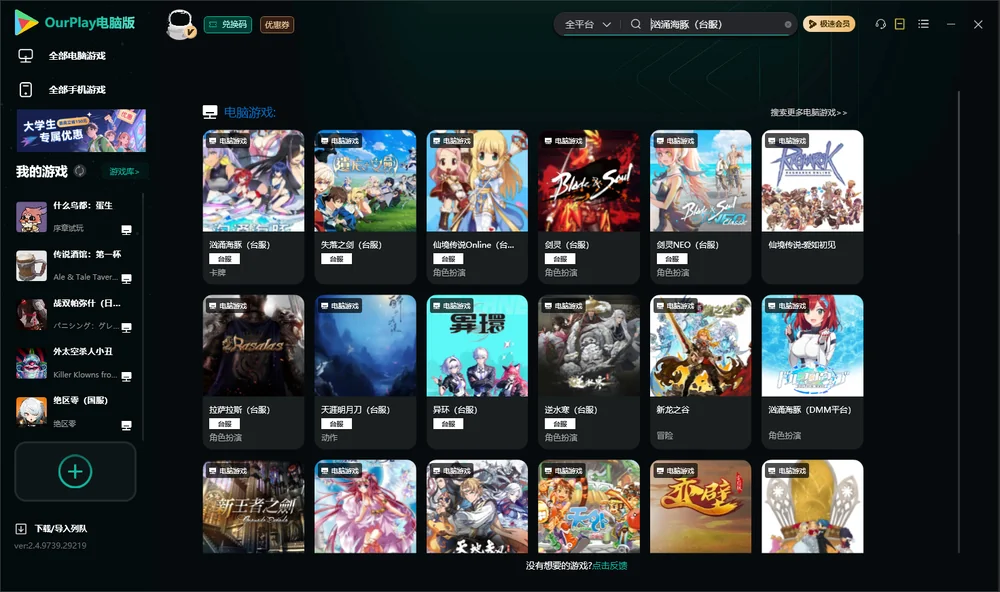Click the 什么鸟都: 蛋生 game icon
This screenshot has height=592, width=1000.
(31, 217)
